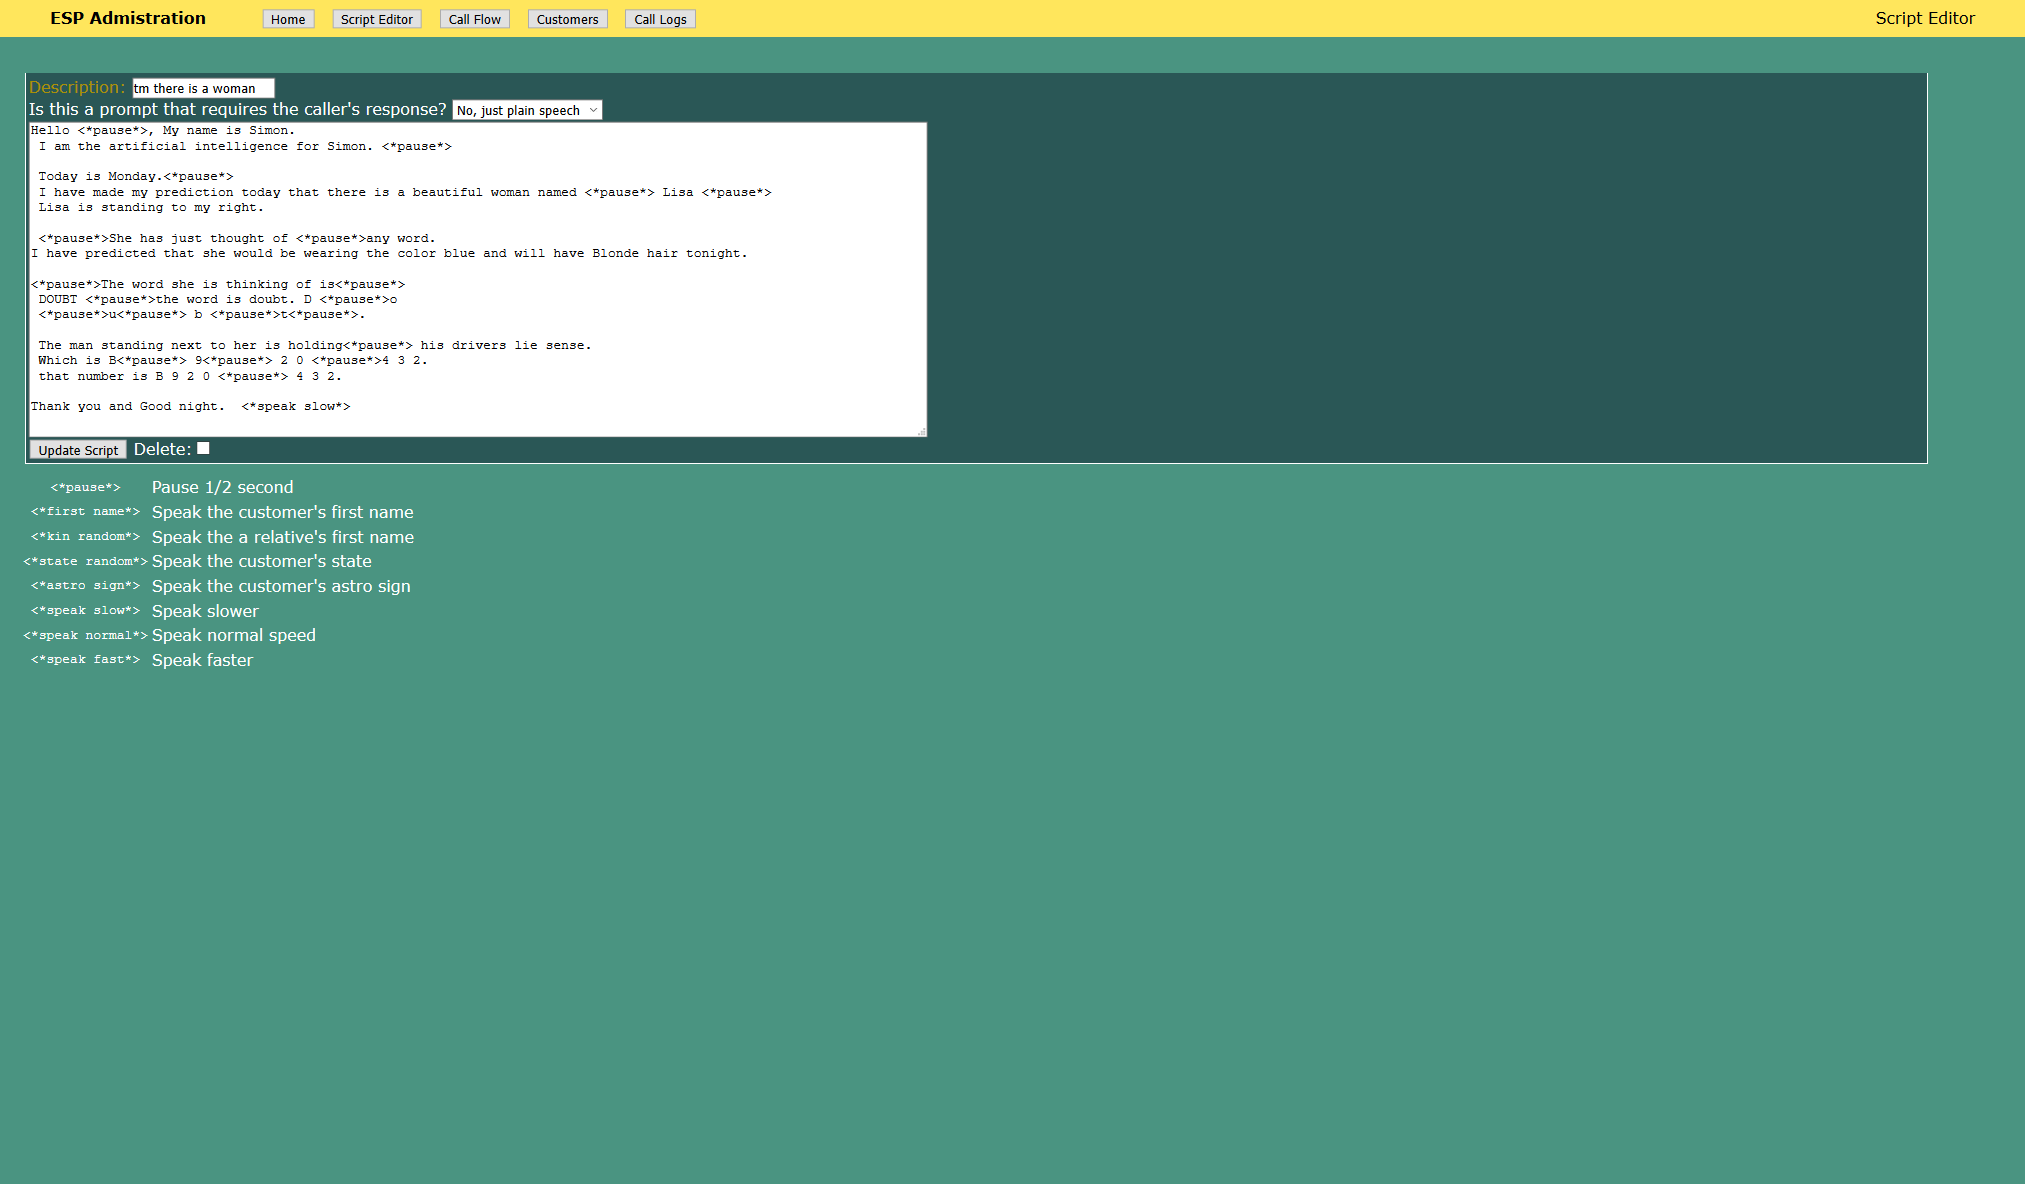2025x1184 pixels.
Task: Click into the Description input field
Action: [x=203, y=88]
